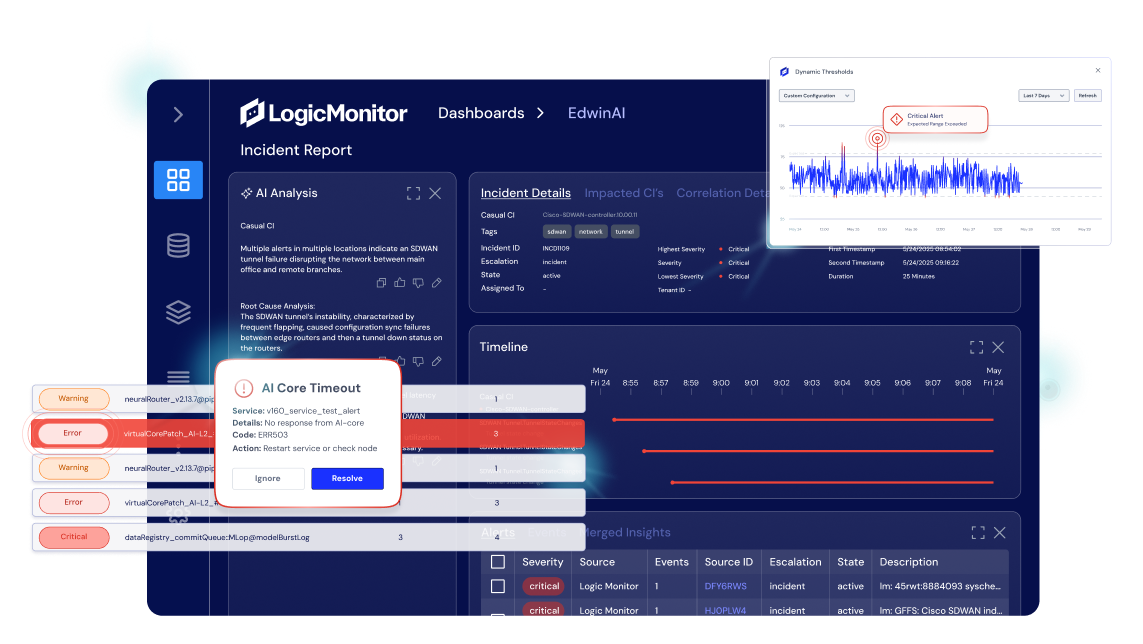Click the bottom red timeline bar
The height and width of the screenshot is (644, 1143).
[832, 483]
